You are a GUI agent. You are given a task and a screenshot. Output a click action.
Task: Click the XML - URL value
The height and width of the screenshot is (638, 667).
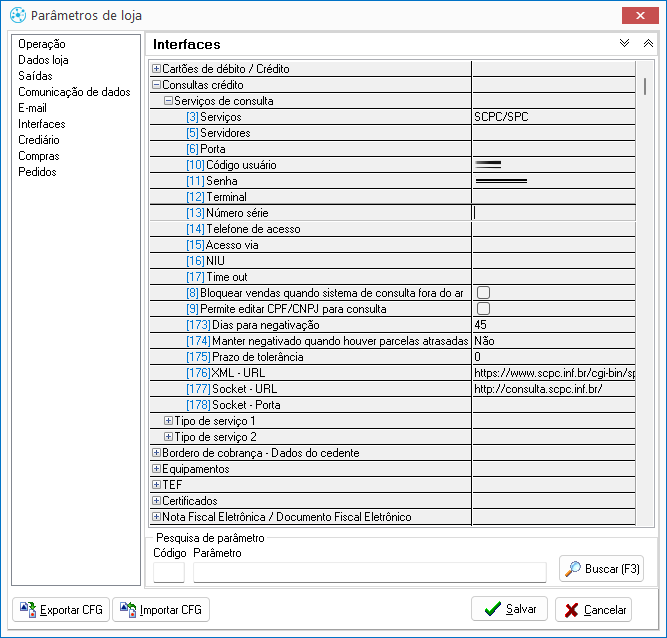(x=553, y=373)
